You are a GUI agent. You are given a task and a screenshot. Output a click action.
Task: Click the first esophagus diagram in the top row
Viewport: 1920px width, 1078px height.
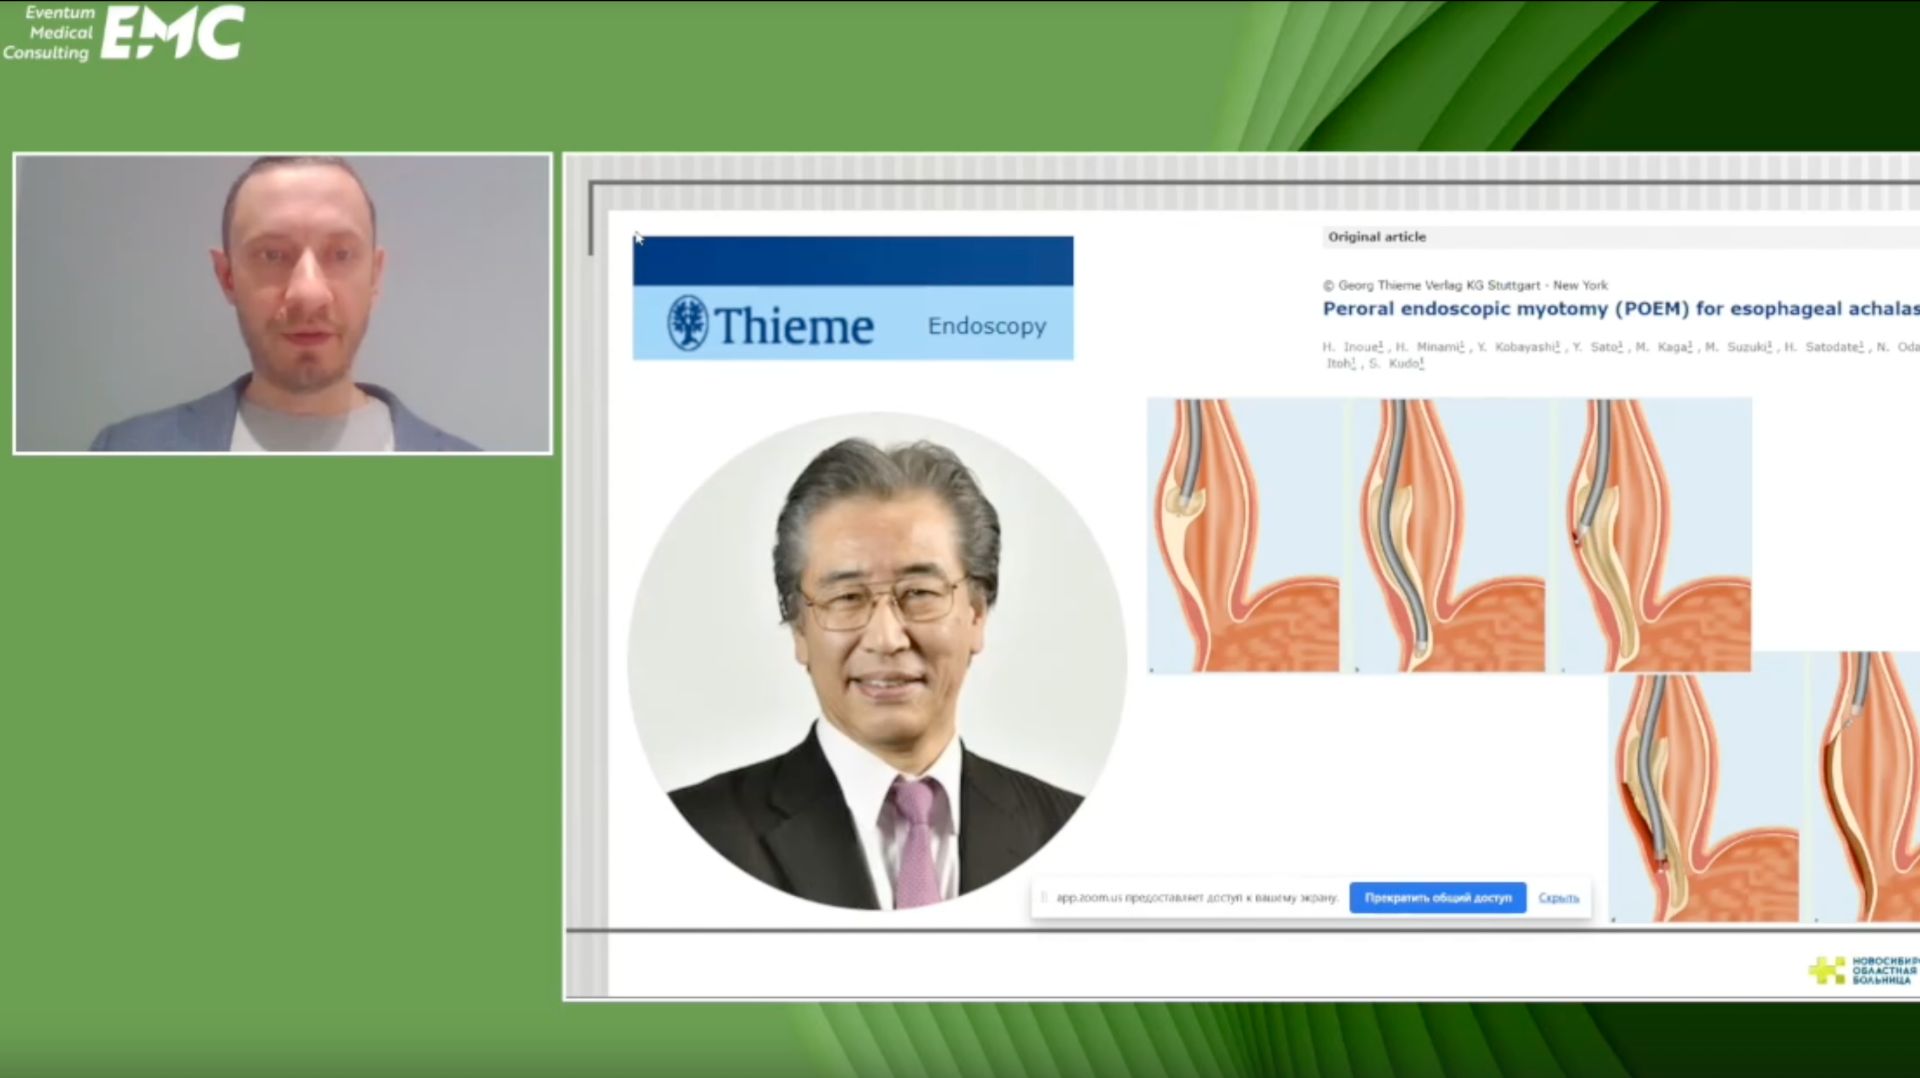[1243, 536]
